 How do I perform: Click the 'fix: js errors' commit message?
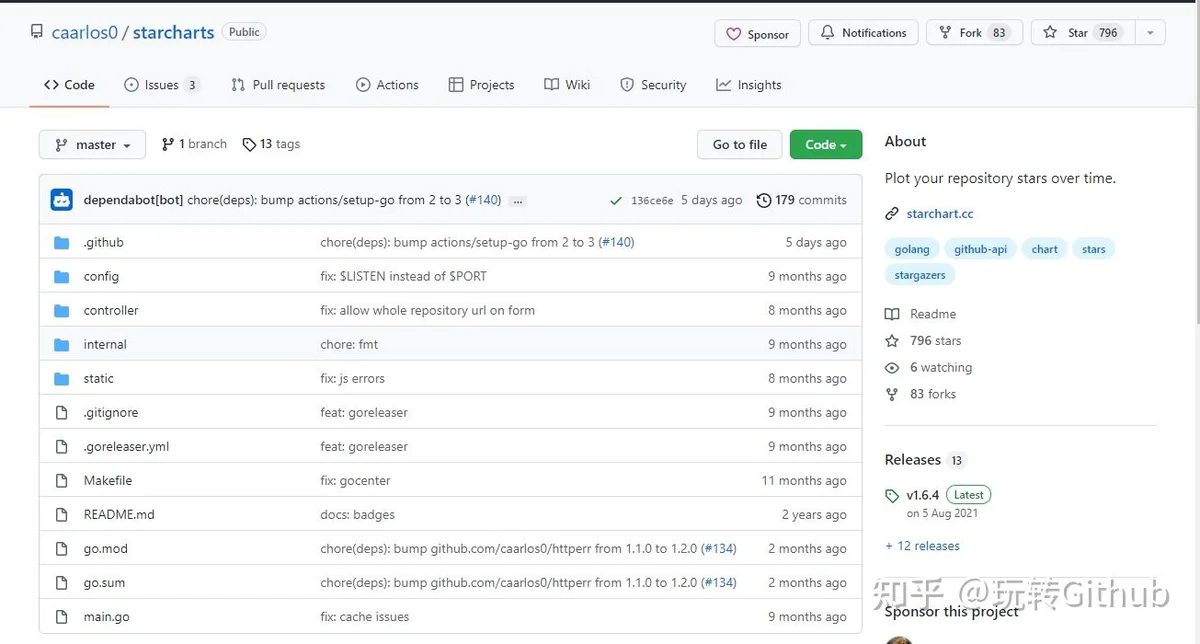[352, 378]
